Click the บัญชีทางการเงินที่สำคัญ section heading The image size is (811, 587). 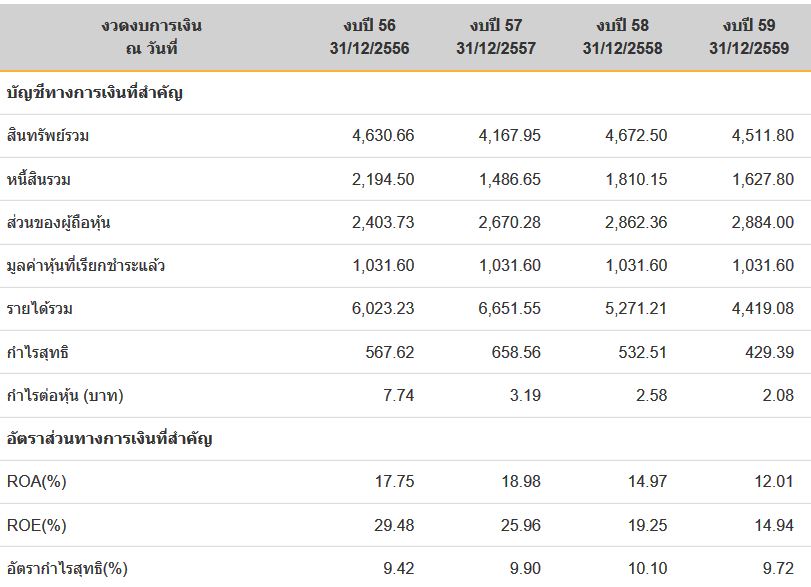(x=95, y=93)
